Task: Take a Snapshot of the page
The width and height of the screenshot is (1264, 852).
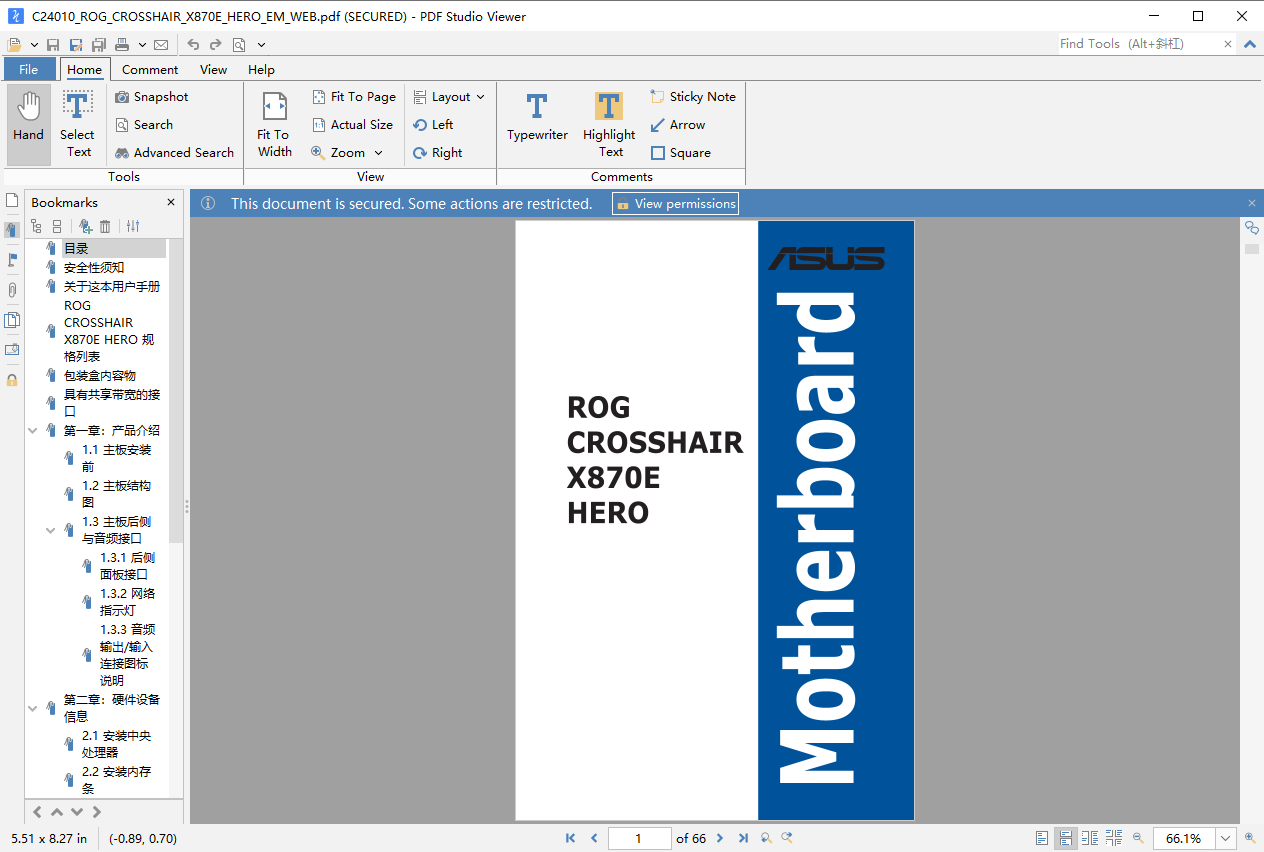Action: pos(151,96)
